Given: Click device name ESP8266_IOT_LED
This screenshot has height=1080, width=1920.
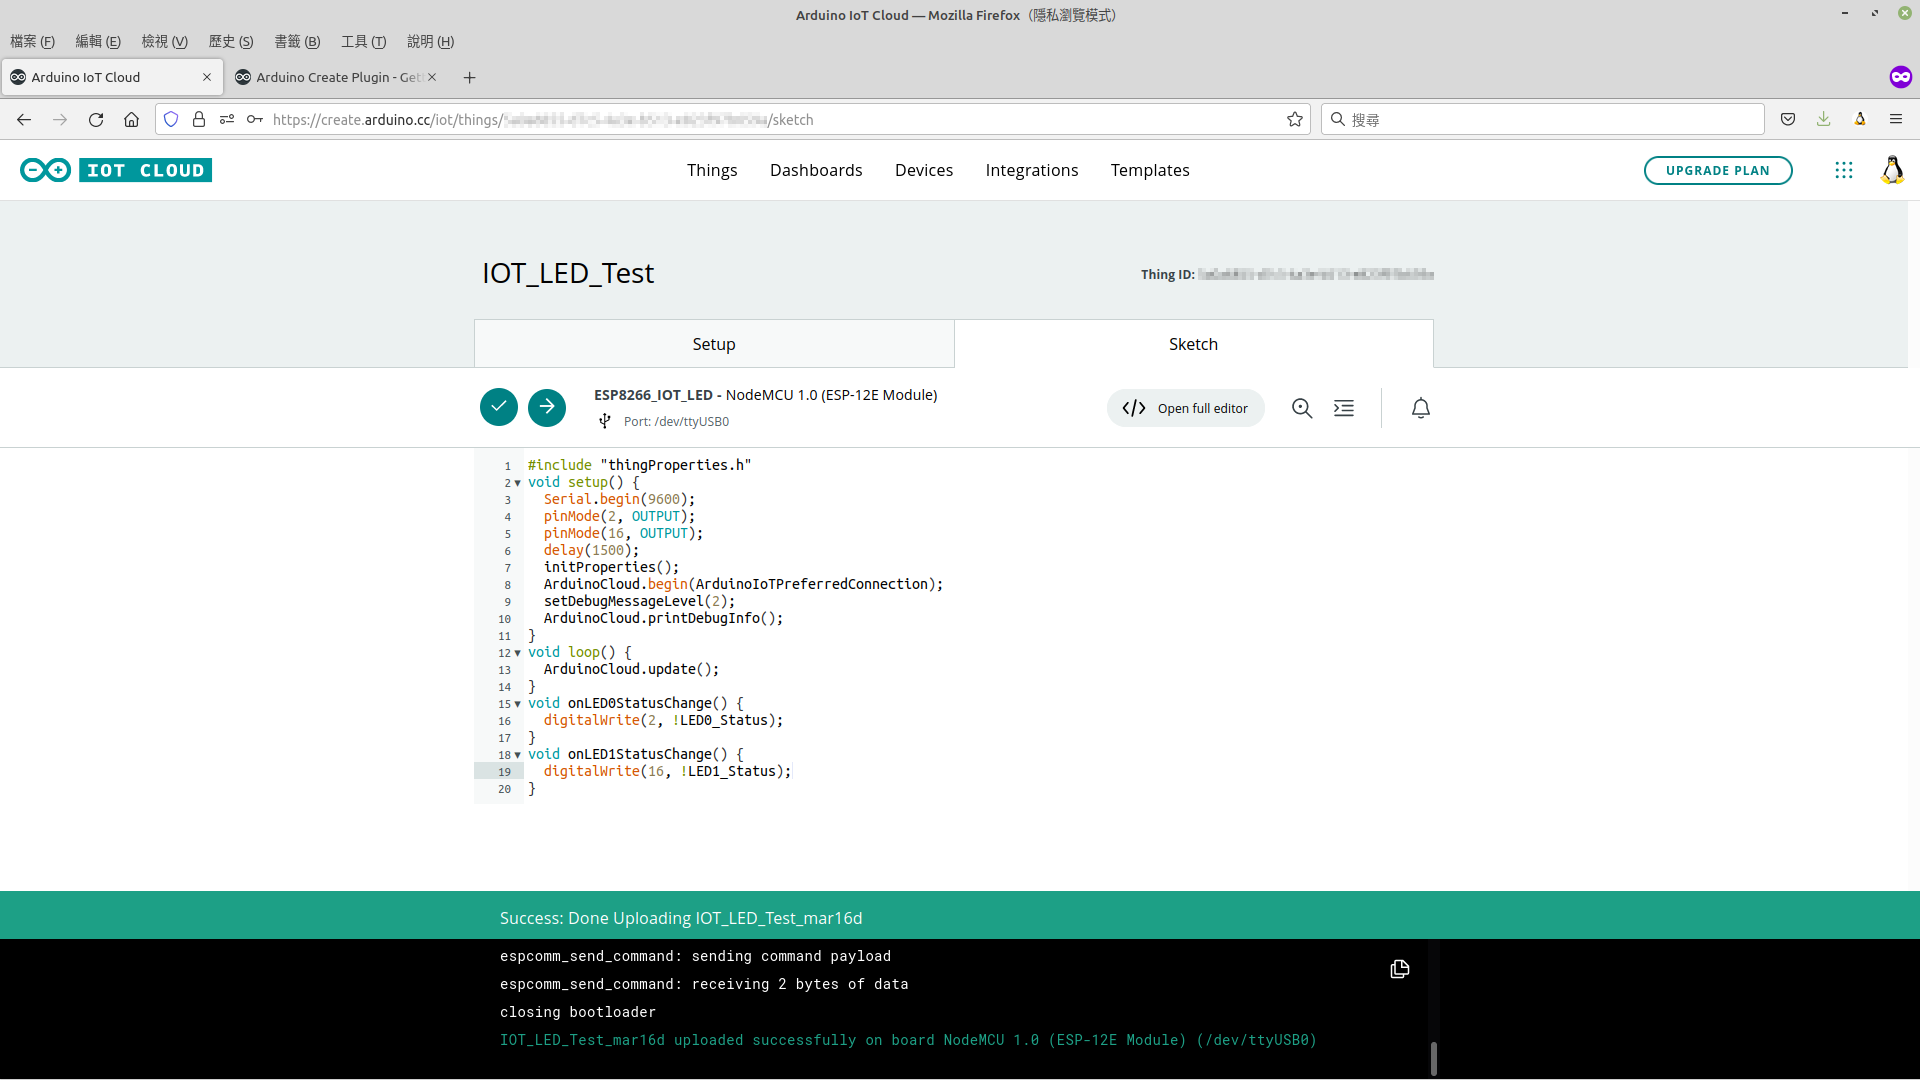Looking at the screenshot, I should pos(653,395).
